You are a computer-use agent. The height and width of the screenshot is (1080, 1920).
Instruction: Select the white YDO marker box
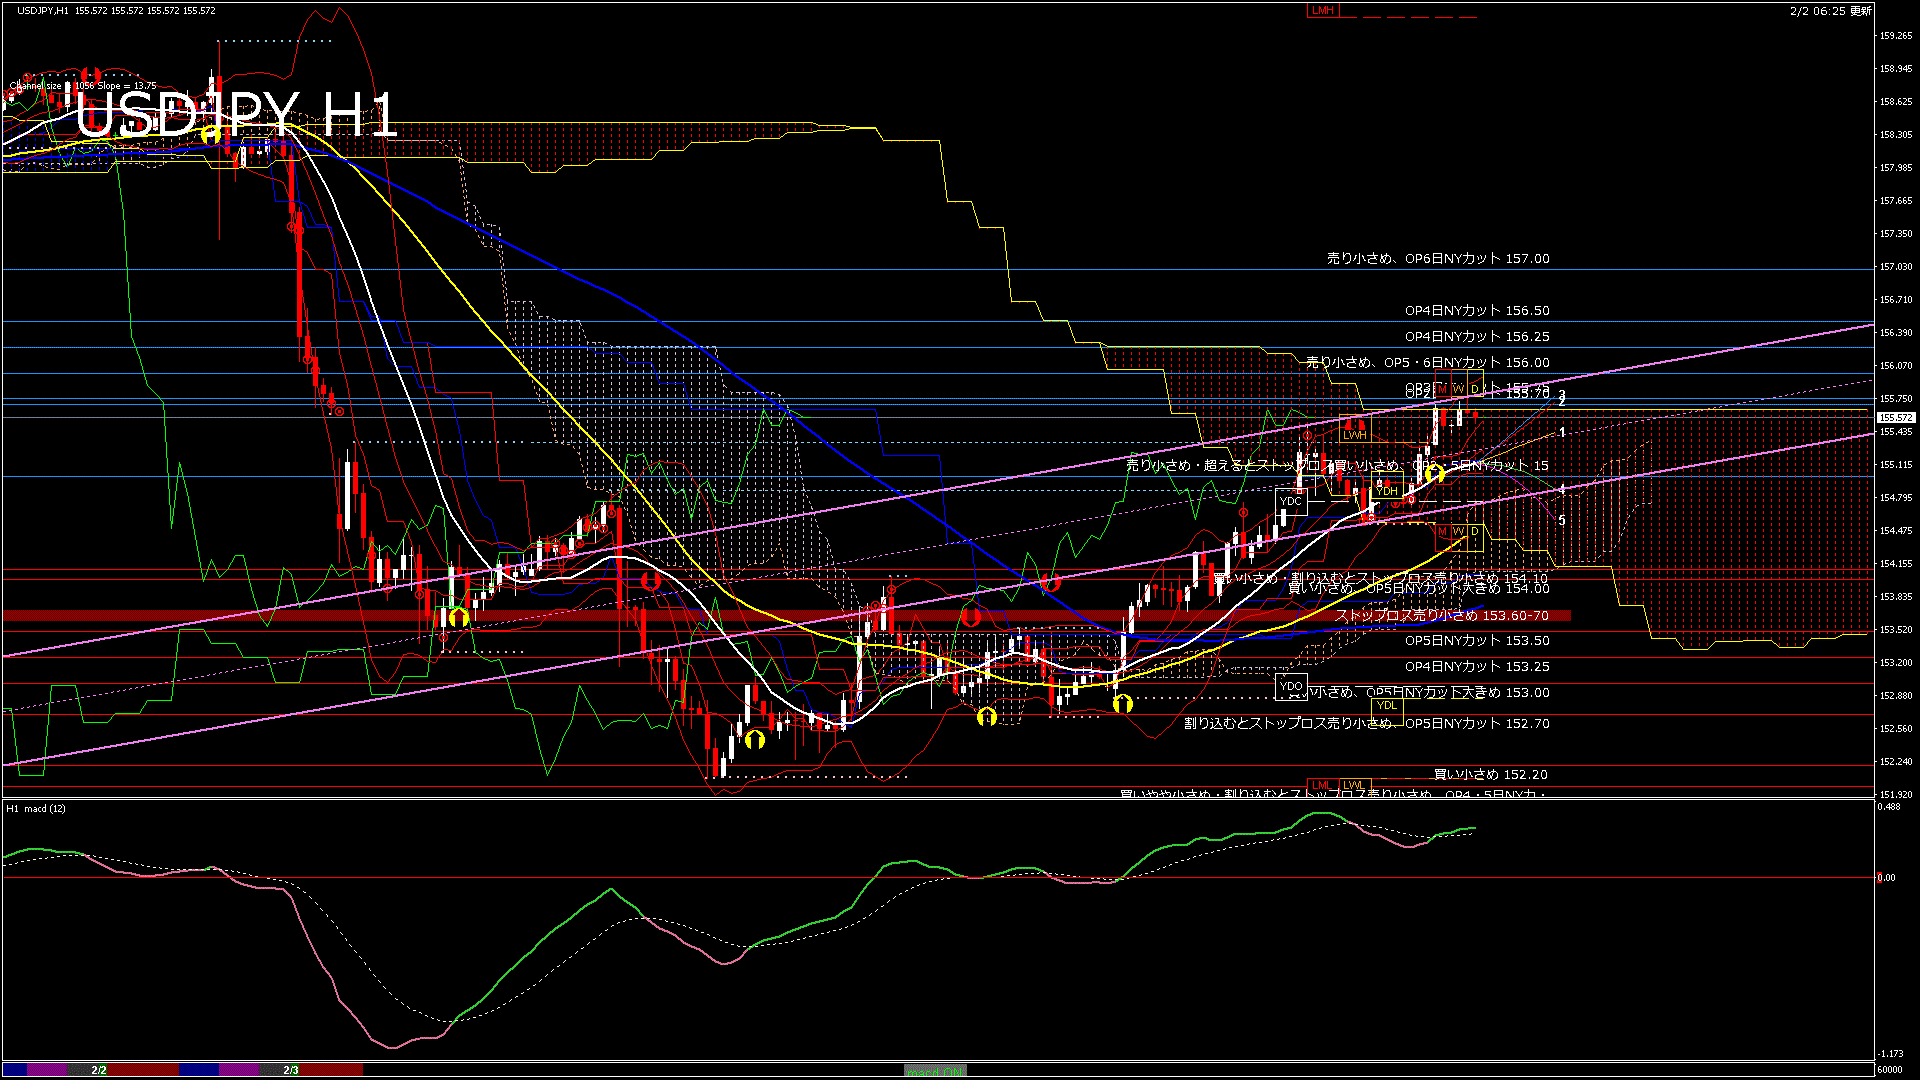1291,686
